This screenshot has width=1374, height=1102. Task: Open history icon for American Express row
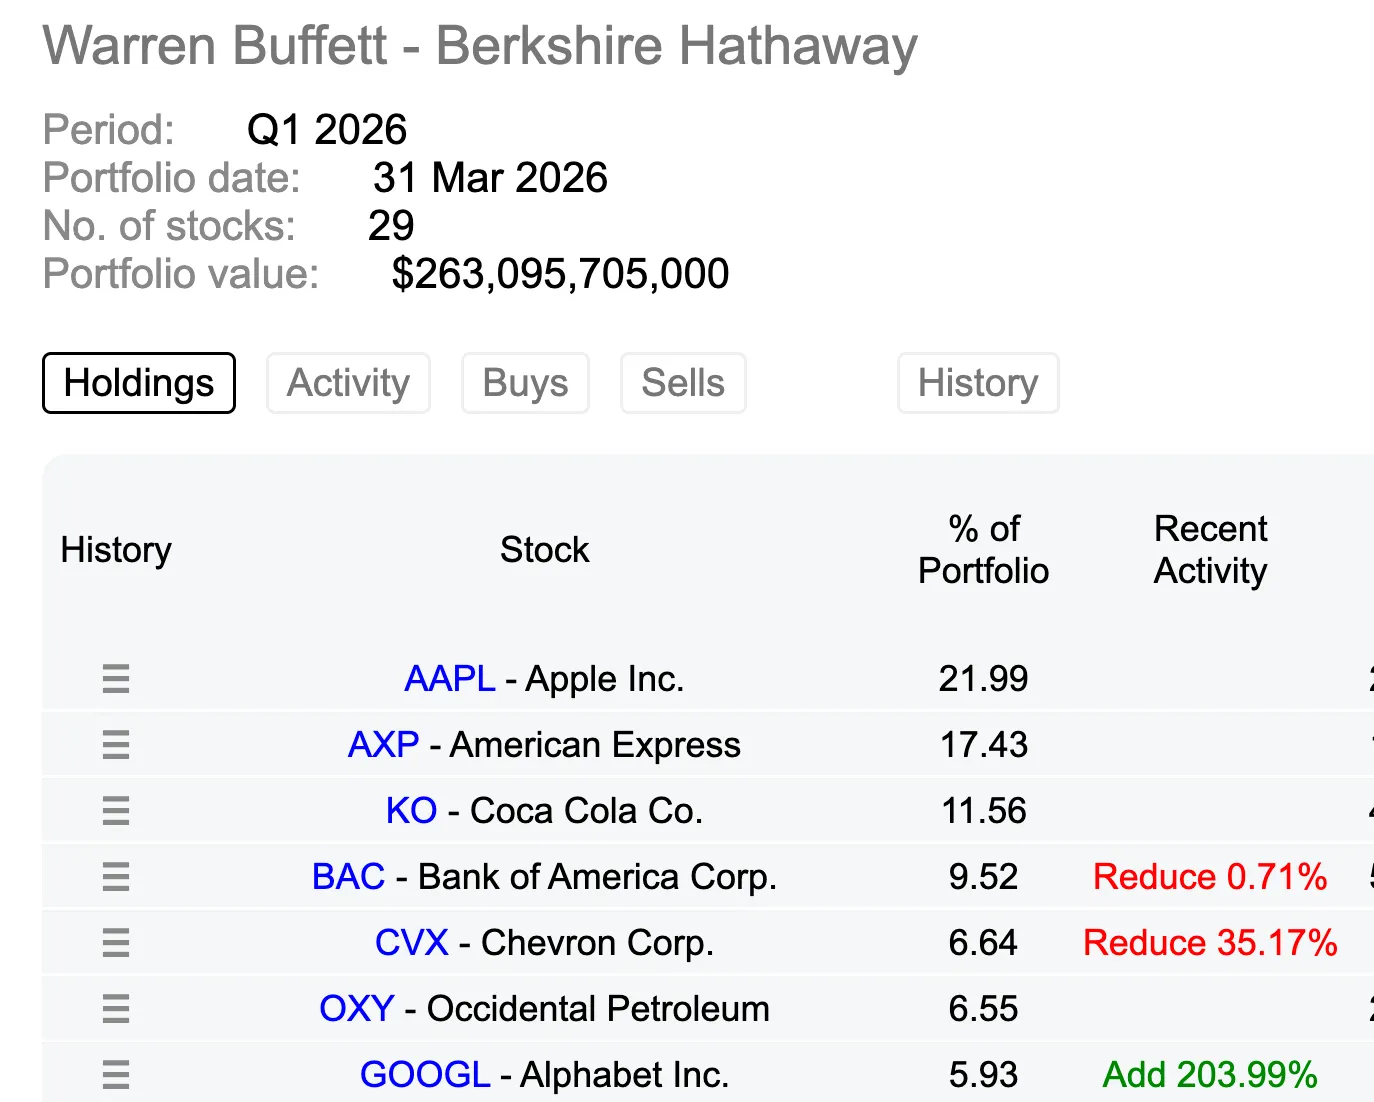(x=116, y=745)
